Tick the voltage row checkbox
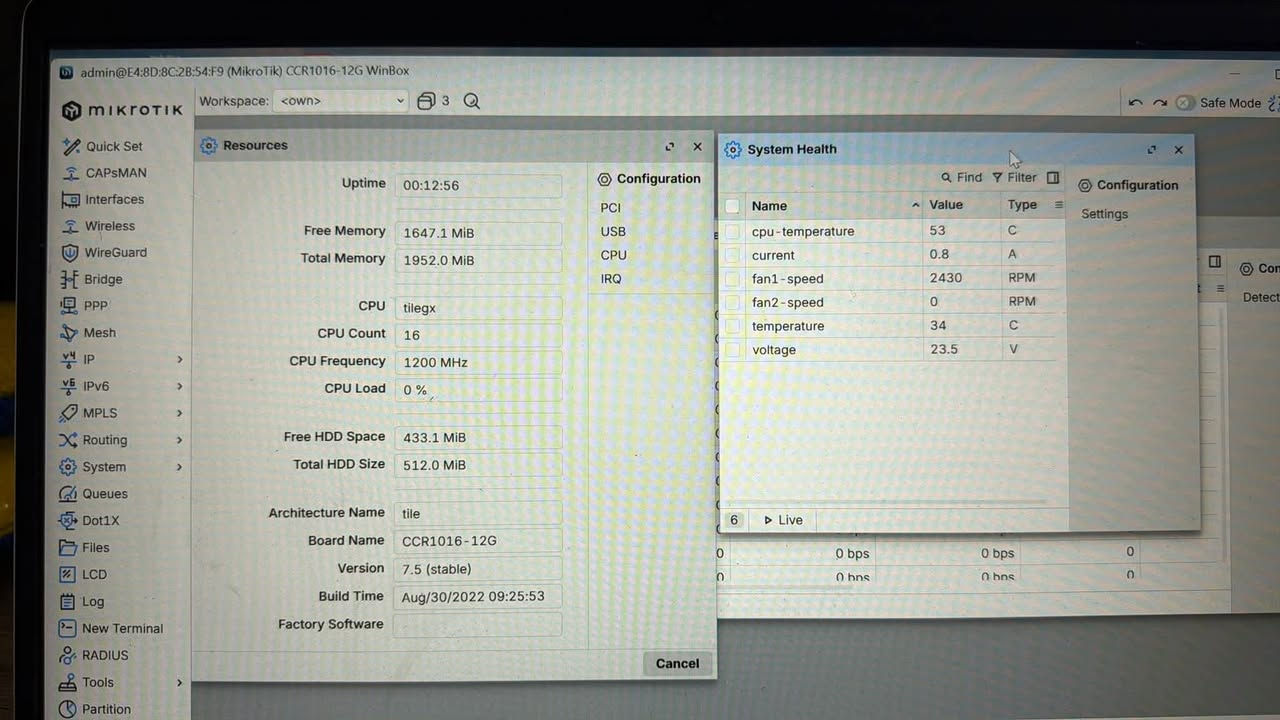 [x=733, y=349]
